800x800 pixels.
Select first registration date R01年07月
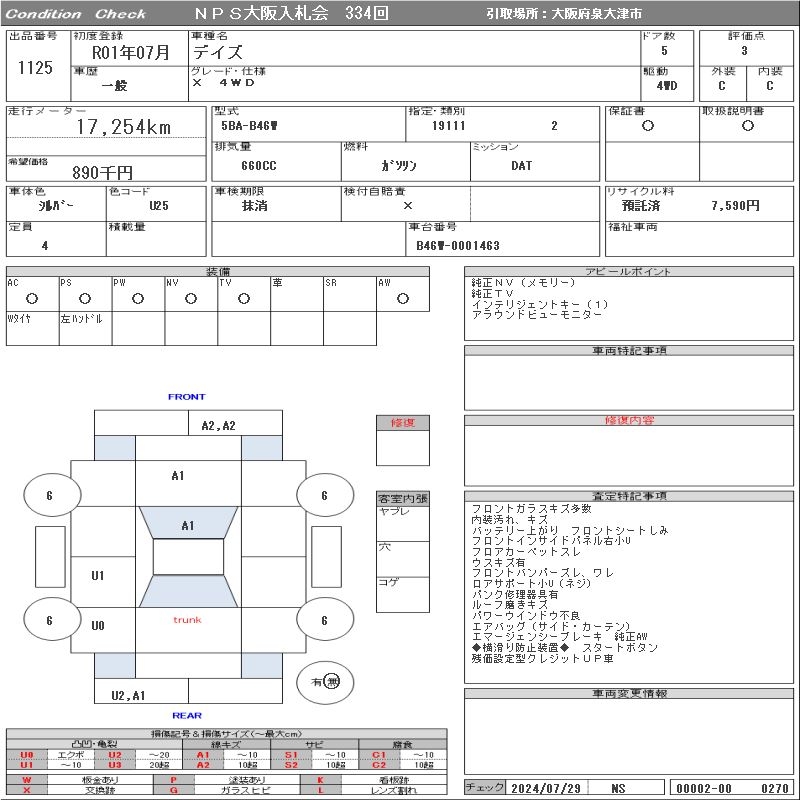point(131,52)
